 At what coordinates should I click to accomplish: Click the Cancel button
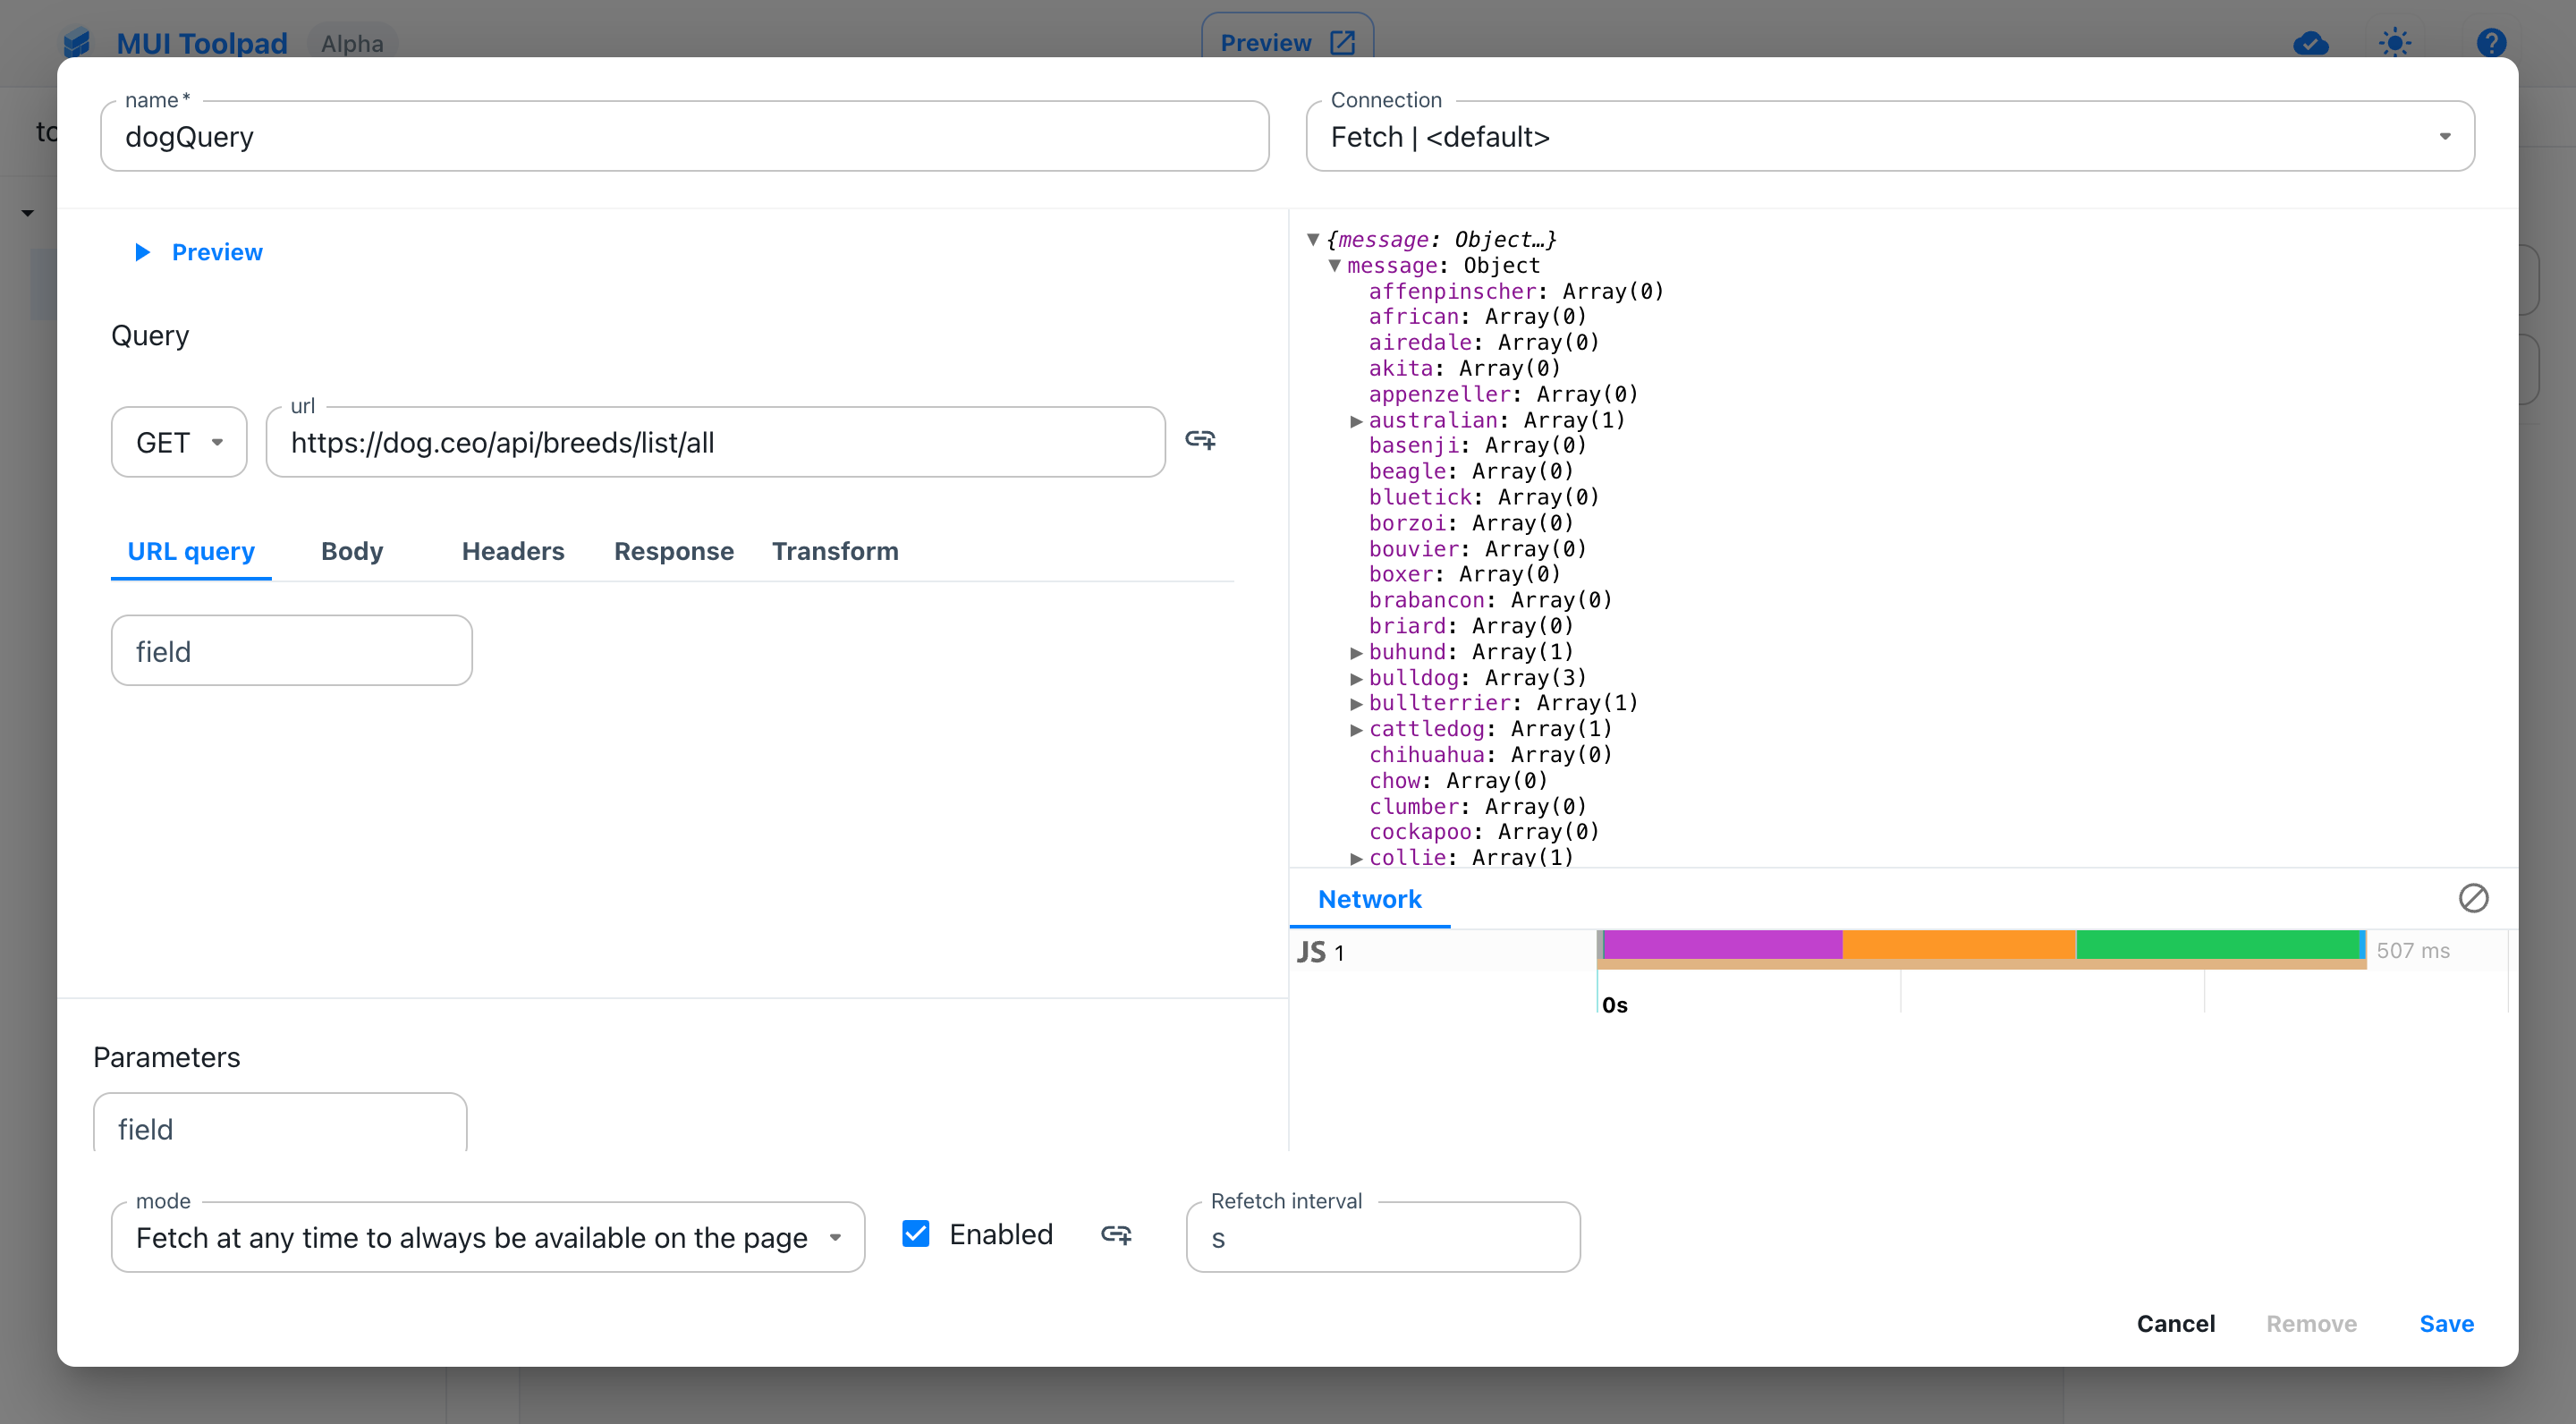2175,1323
